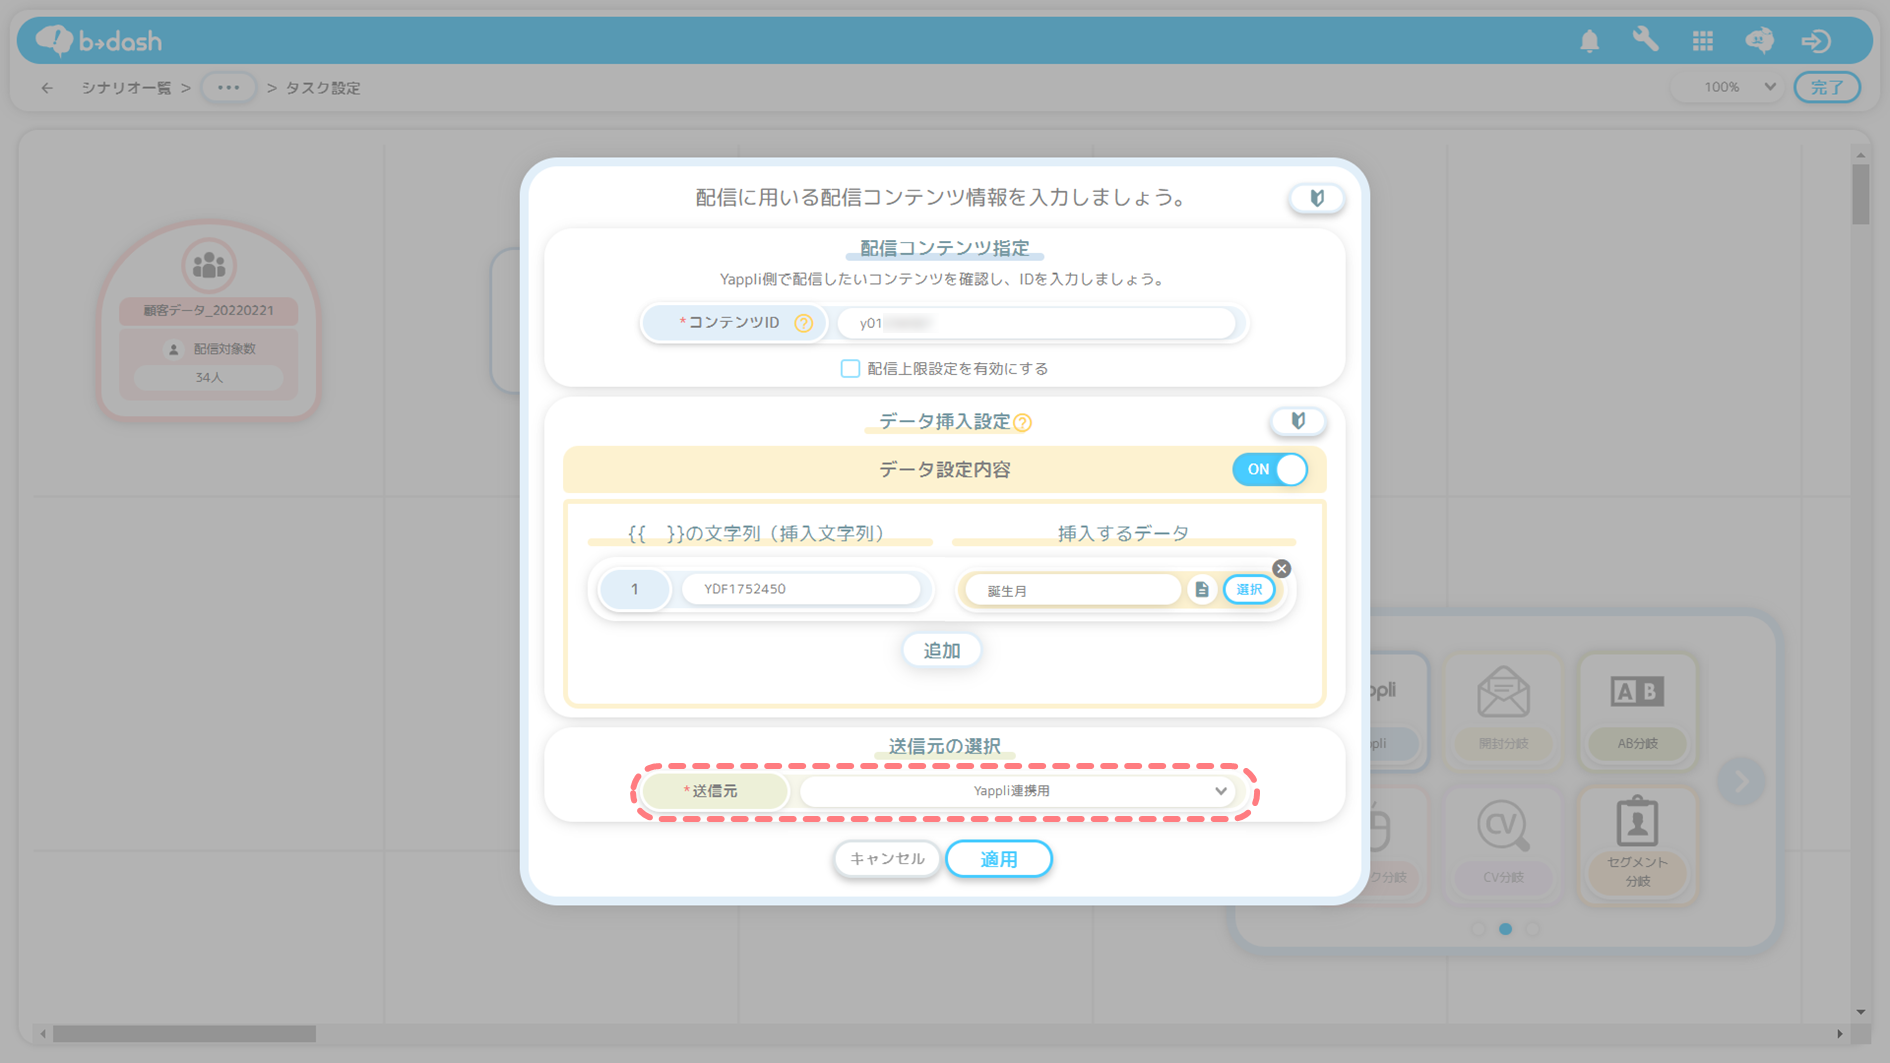The width and height of the screenshot is (1890, 1063).
Task: Expand the breadcrumb ellipsis menu
Action: pyautogui.click(x=228, y=88)
